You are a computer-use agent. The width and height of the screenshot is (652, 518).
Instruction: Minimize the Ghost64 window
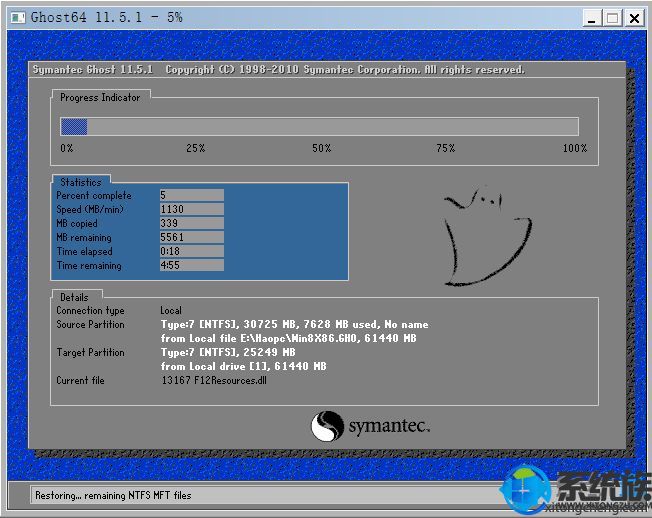(591, 18)
